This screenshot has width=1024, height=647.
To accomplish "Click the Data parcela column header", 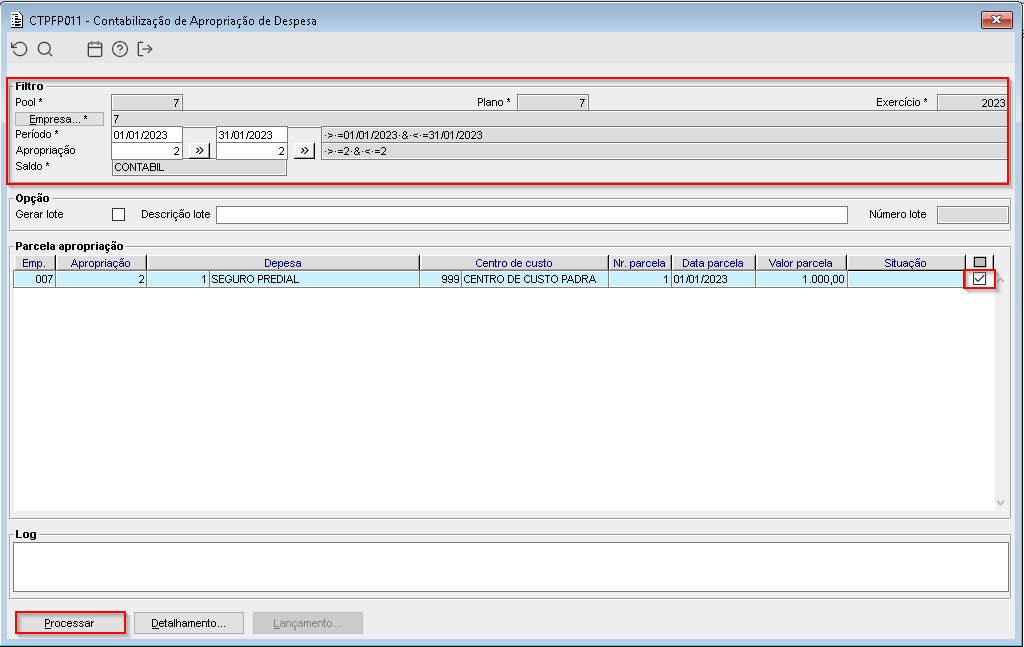I will tap(713, 262).
